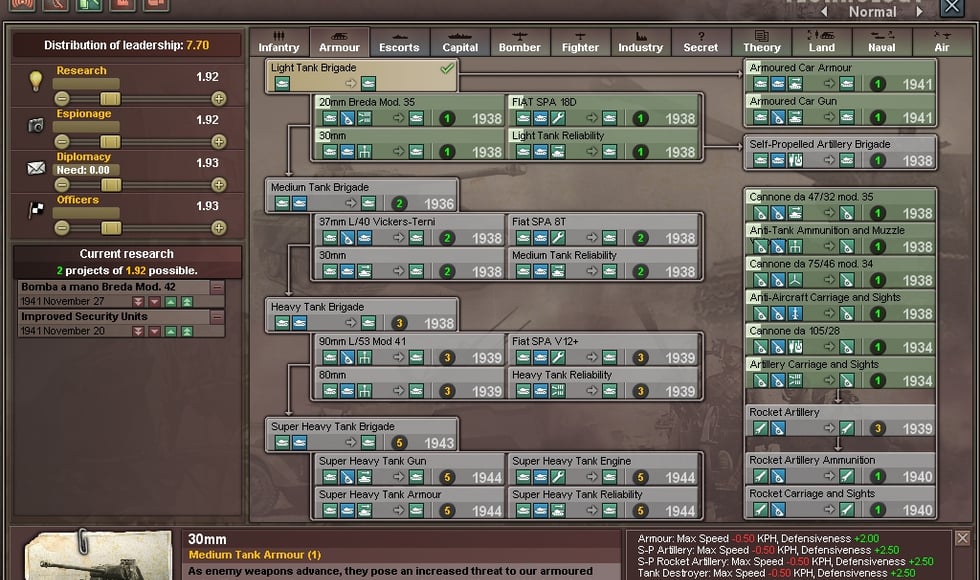Open the Fighter tech tab
The image size is (980, 580).
[x=580, y=42]
